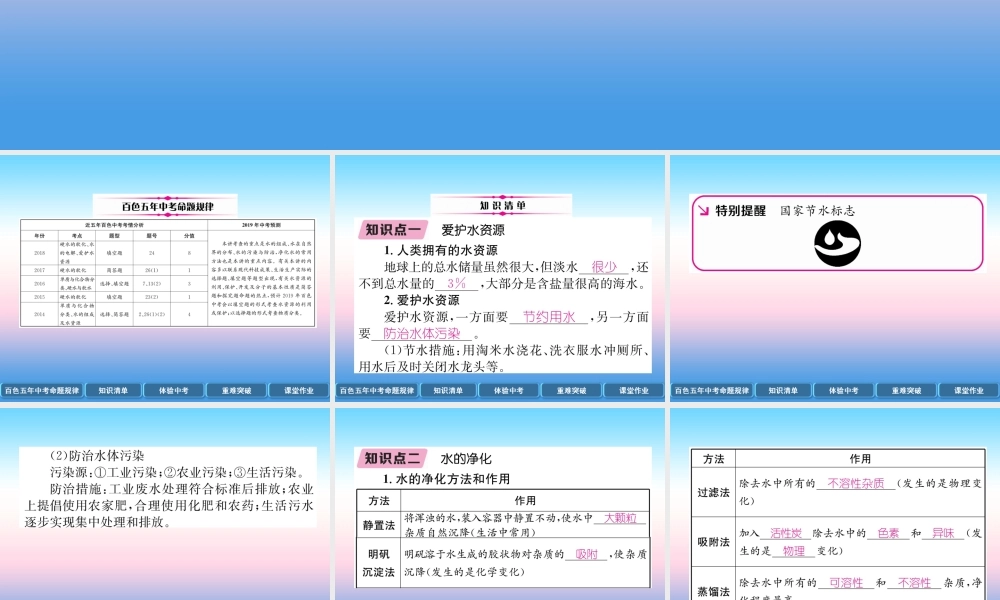Viewport: 1000px width, 600px height.
Task: Click the pink answer 3%
Action: pos(457,284)
